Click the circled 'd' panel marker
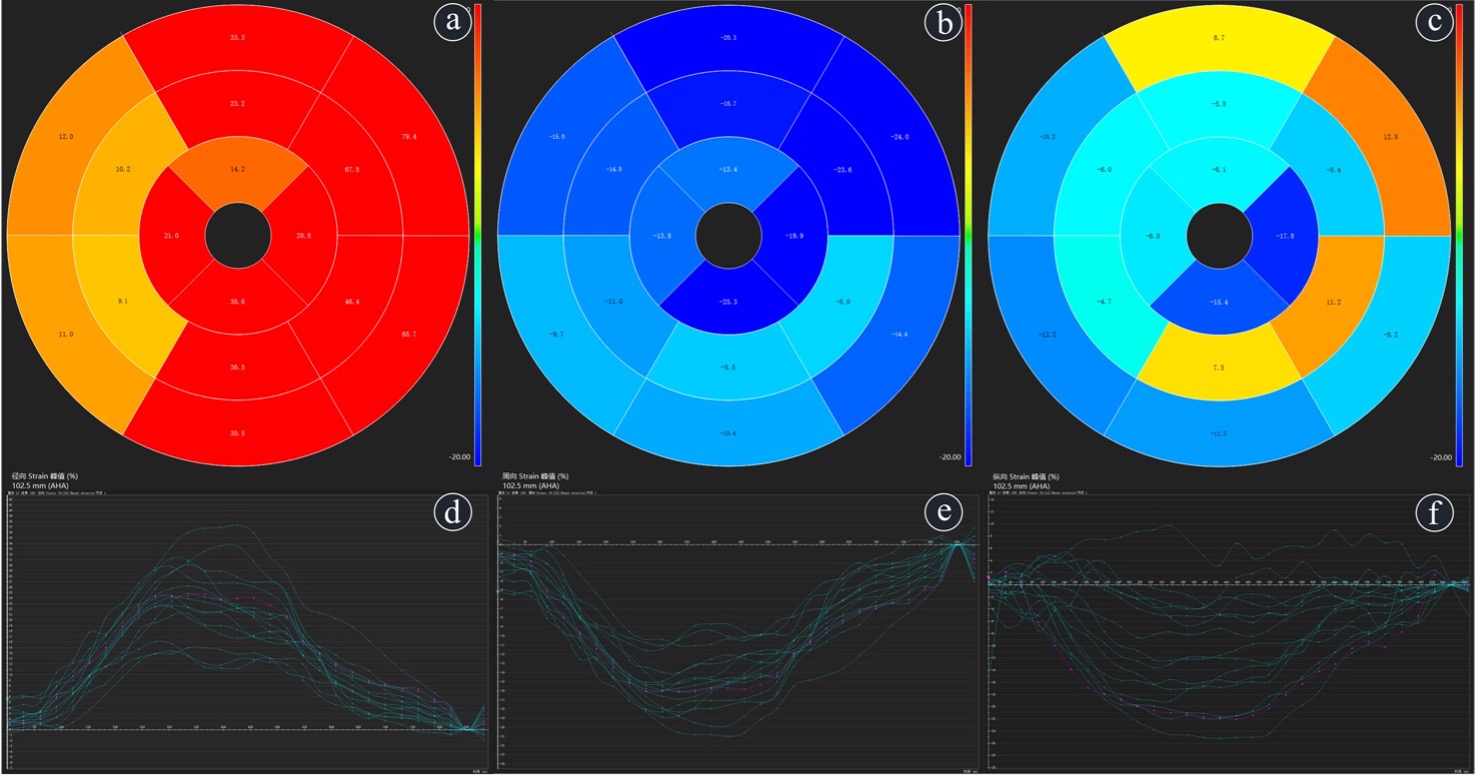The height and width of the screenshot is (779, 1478). pyautogui.click(x=452, y=514)
